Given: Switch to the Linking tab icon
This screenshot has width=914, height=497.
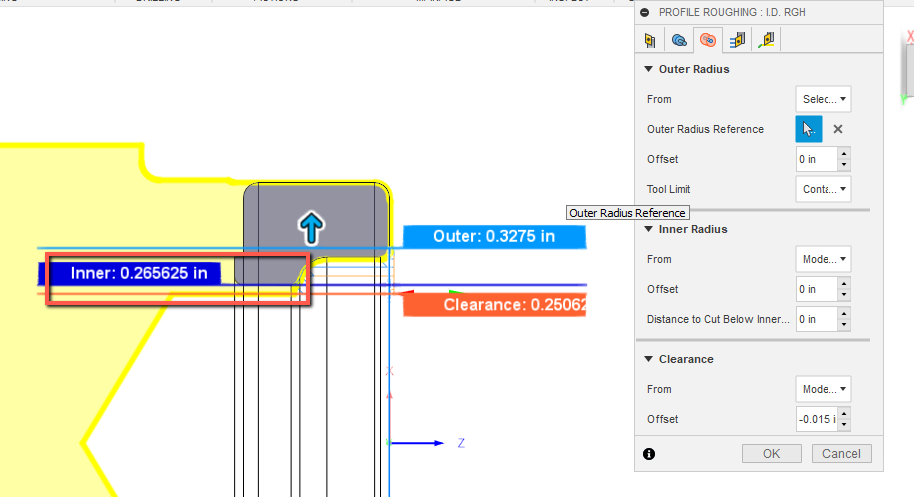Looking at the screenshot, I should coord(767,40).
